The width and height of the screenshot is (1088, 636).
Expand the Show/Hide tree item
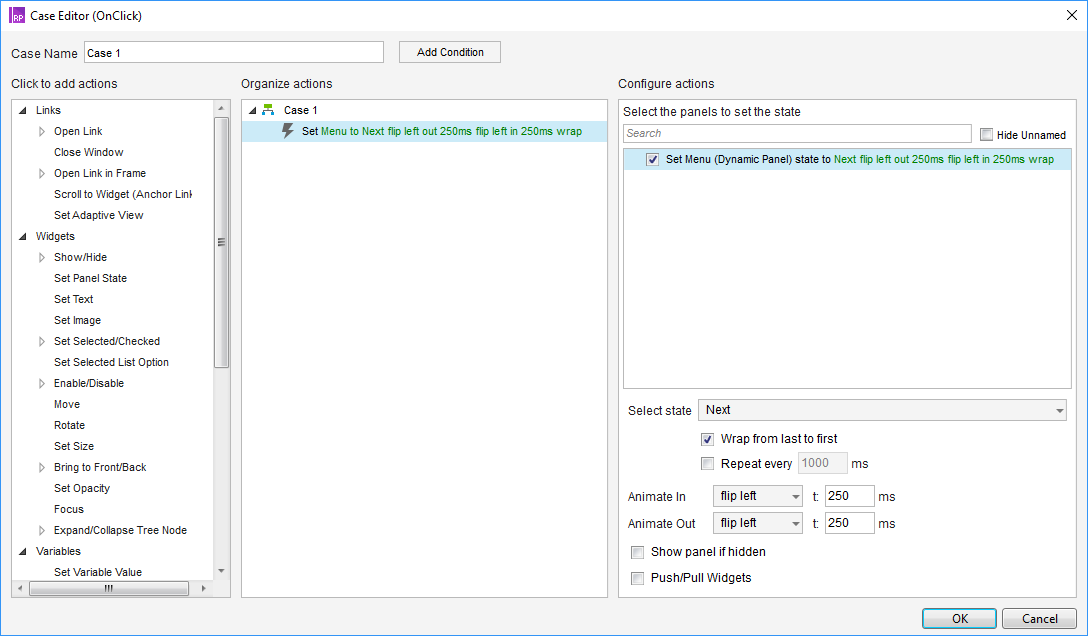click(x=41, y=257)
